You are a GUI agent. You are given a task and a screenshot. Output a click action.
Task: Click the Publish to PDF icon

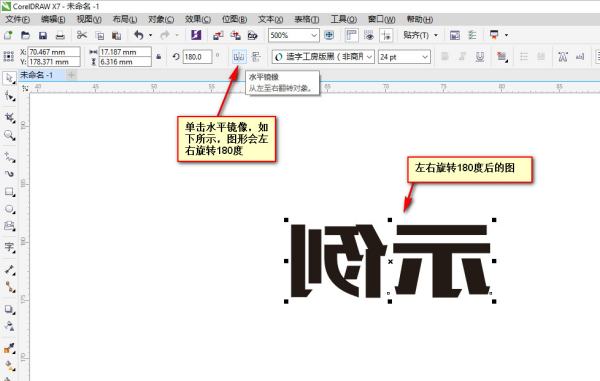coord(253,36)
